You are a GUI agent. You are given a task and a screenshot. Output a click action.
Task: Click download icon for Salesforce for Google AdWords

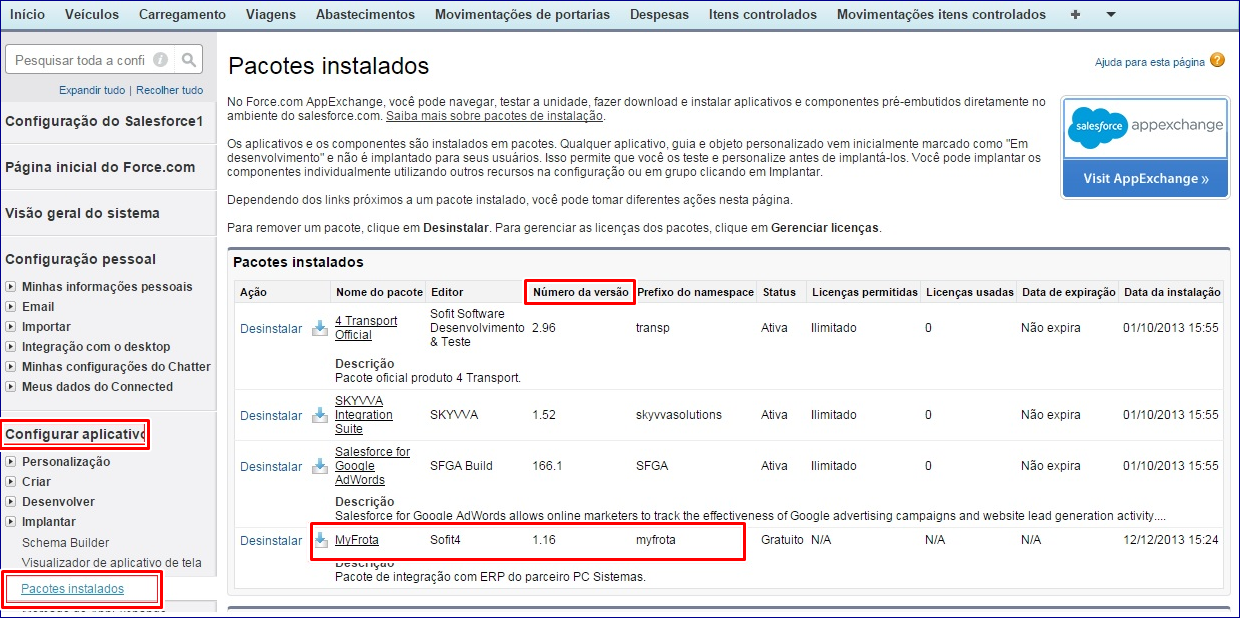[320, 466]
